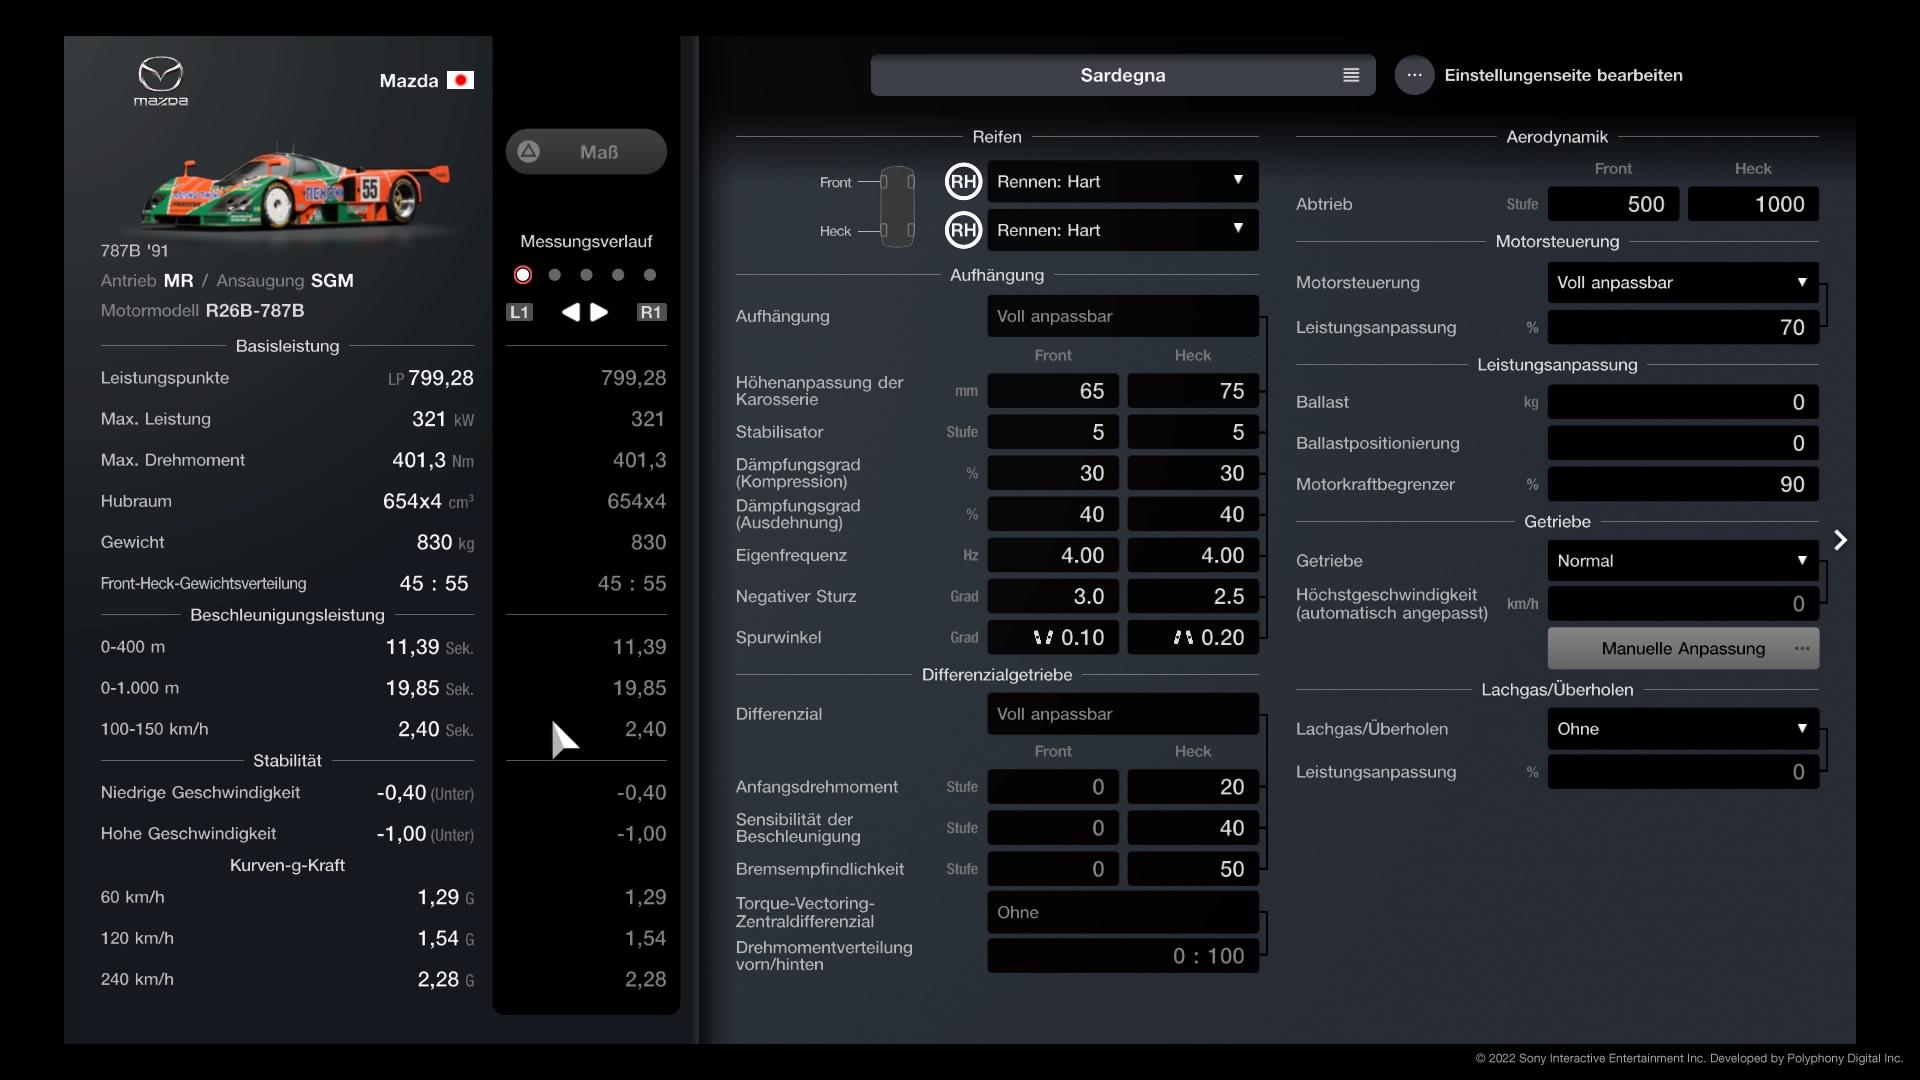Image resolution: width=1920 pixels, height=1080 pixels.
Task: Open the front tire Rennen: Hart dropdown
Action: (1122, 182)
